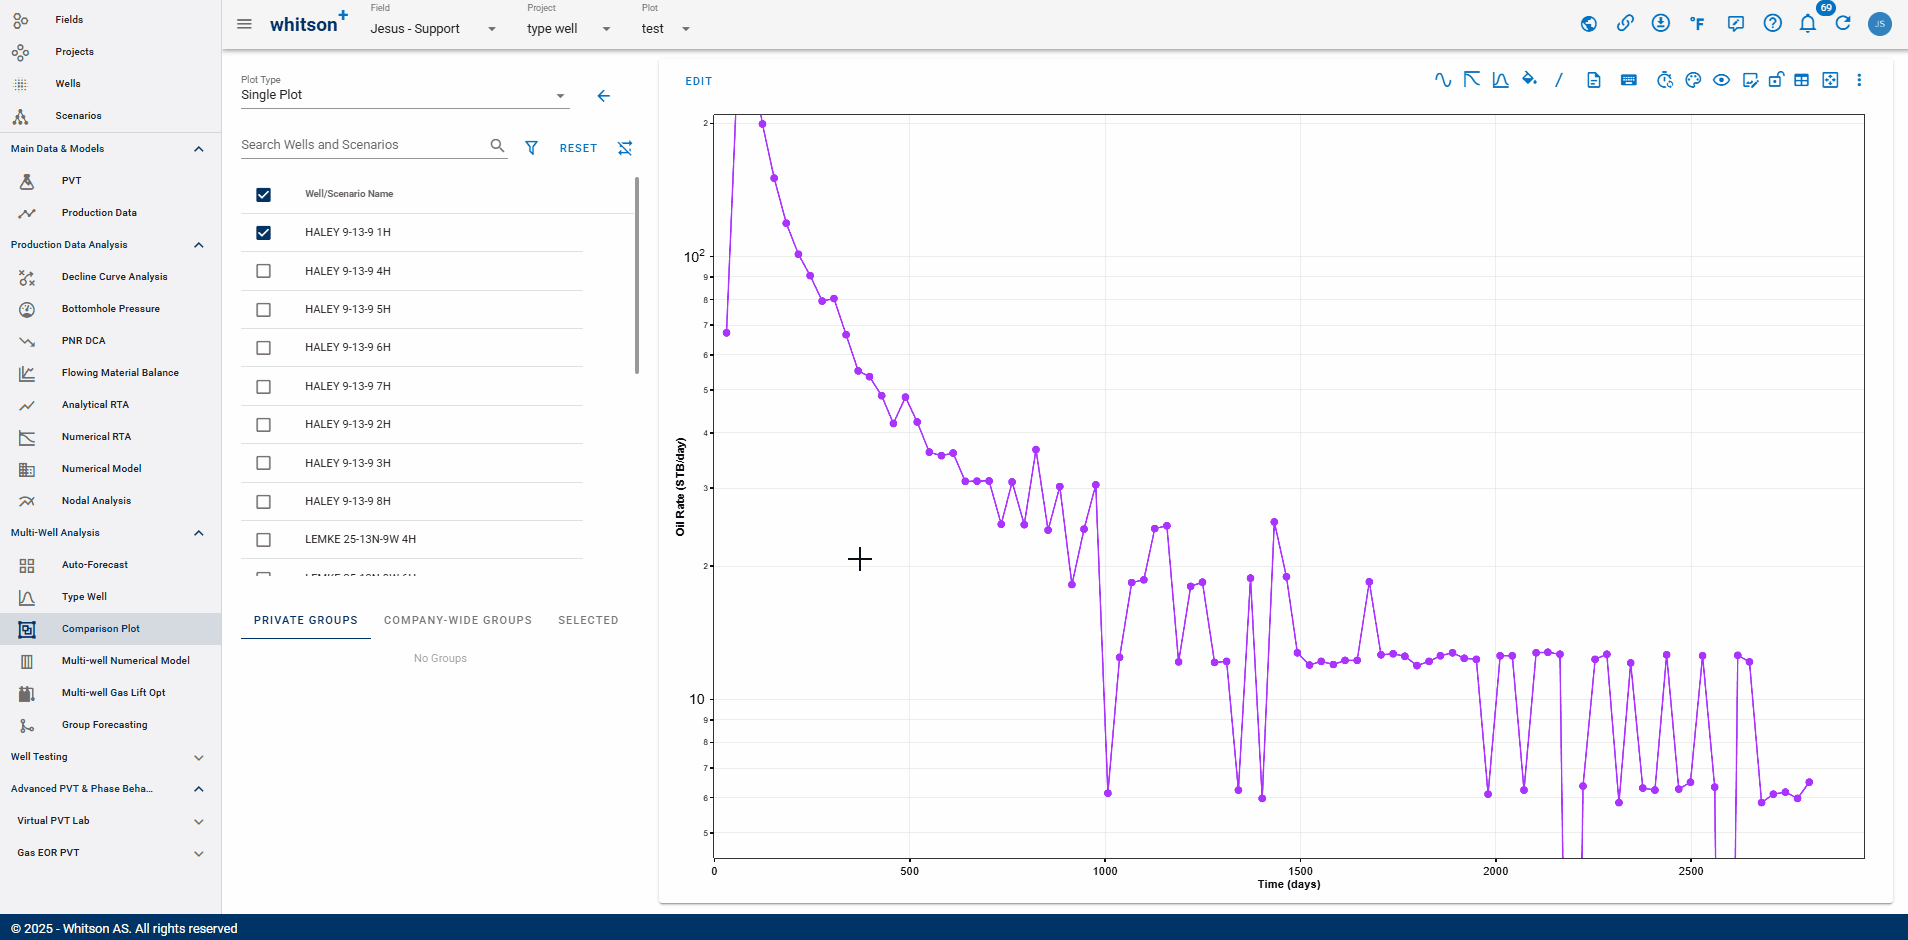Collapse the Multi-Well Analysis section
1908x940 pixels.
197,532
